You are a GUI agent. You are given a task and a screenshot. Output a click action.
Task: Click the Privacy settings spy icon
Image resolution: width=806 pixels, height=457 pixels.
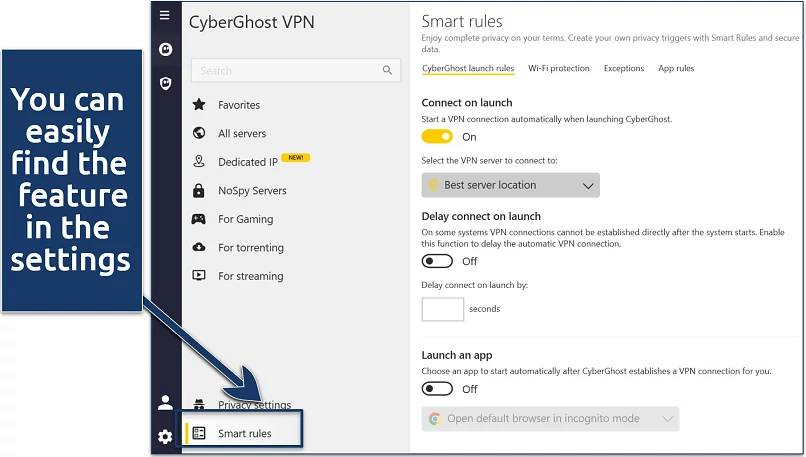click(199, 404)
